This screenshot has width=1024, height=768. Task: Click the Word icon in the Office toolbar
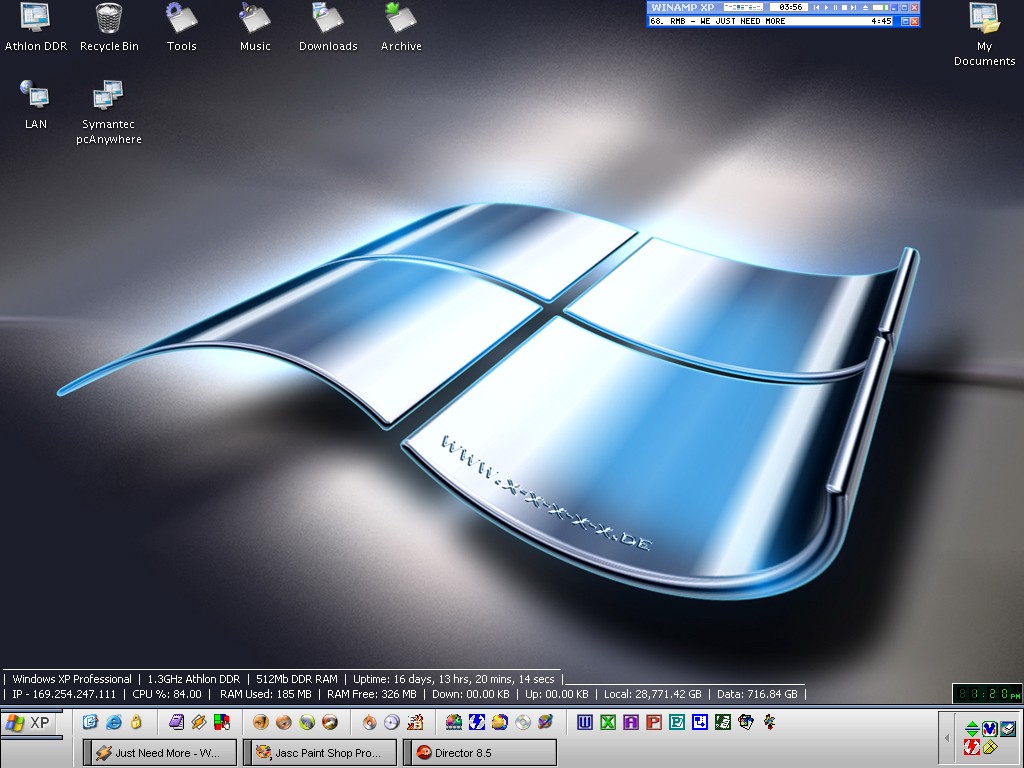[585, 722]
